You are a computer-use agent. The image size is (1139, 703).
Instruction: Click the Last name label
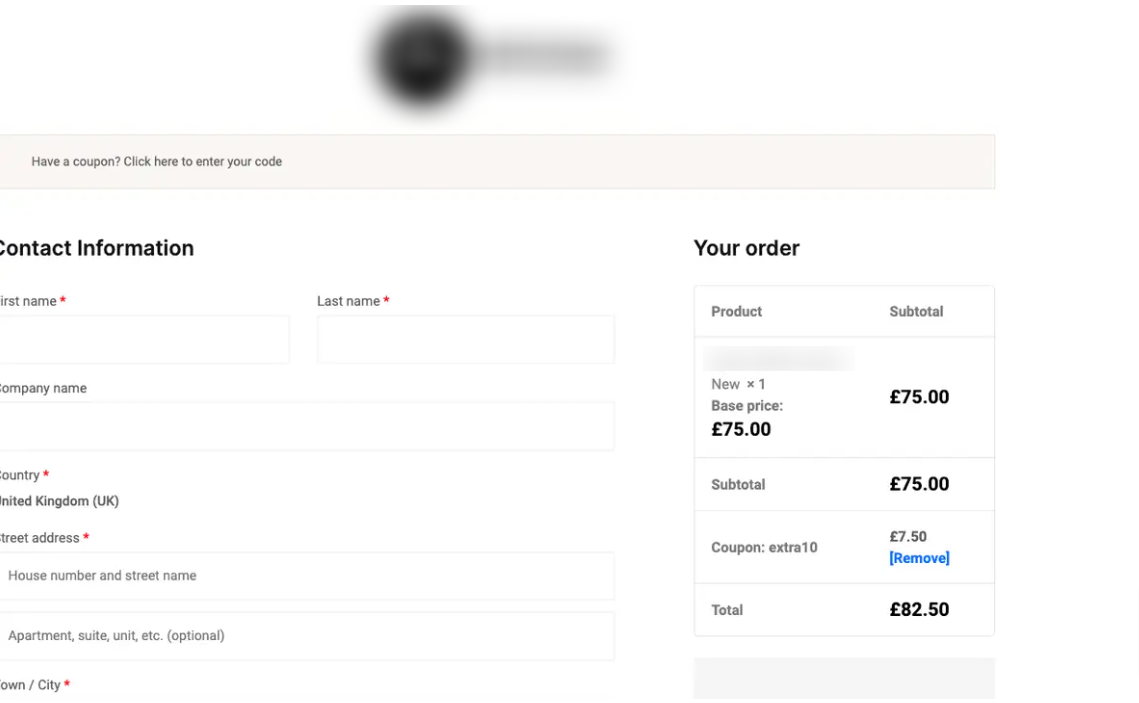348,301
